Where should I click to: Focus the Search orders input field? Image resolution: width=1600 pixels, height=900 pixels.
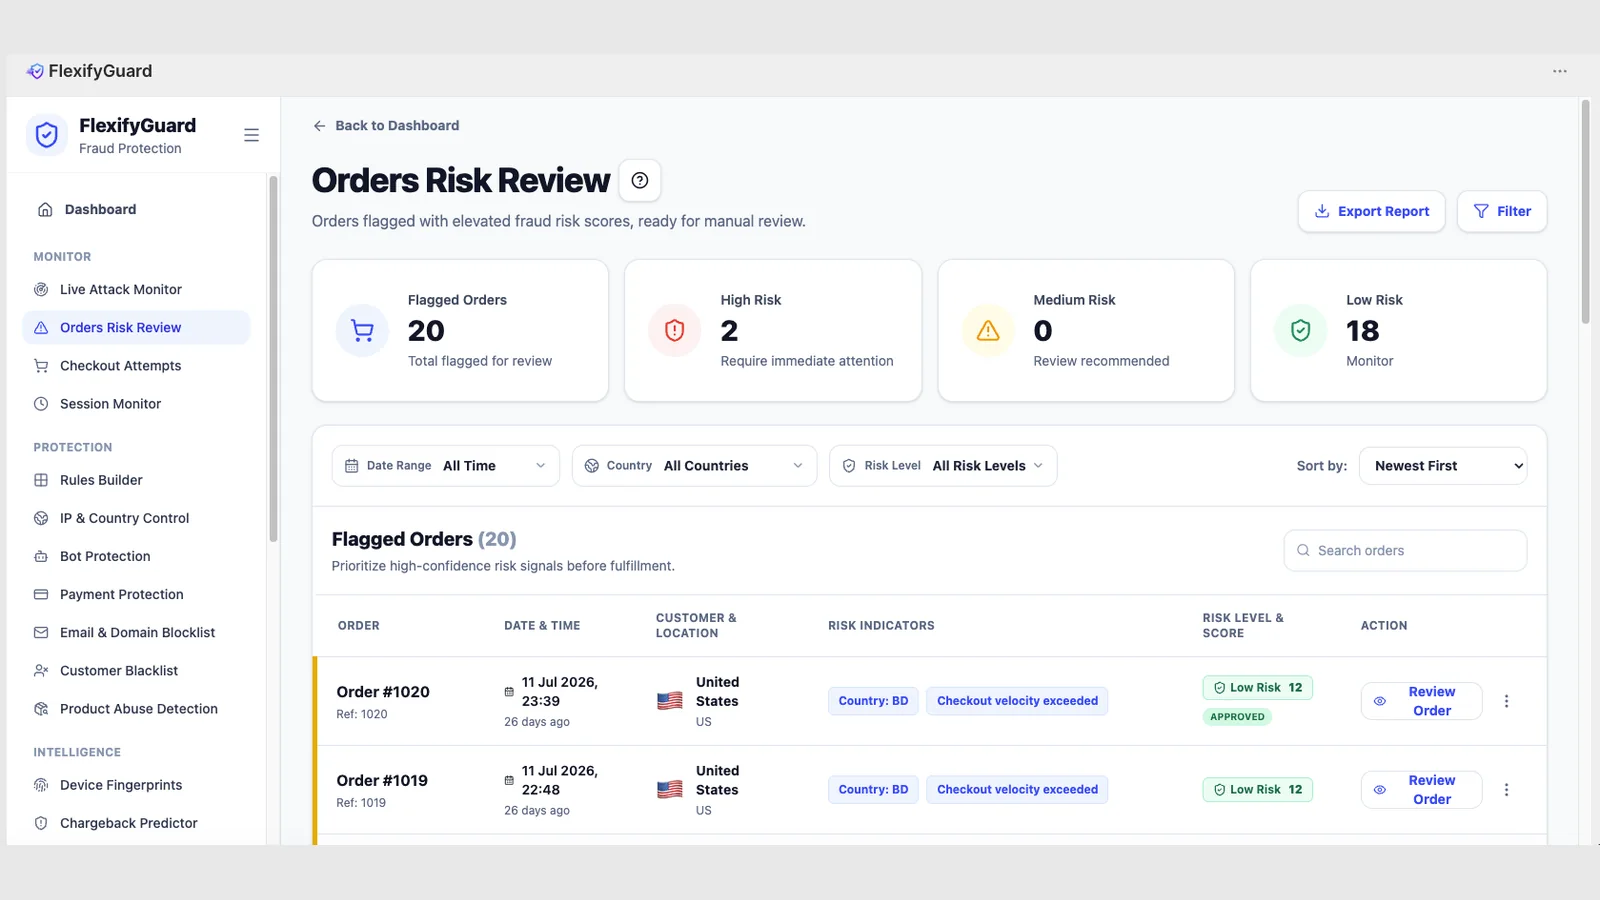pyautogui.click(x=1405, y=550)
